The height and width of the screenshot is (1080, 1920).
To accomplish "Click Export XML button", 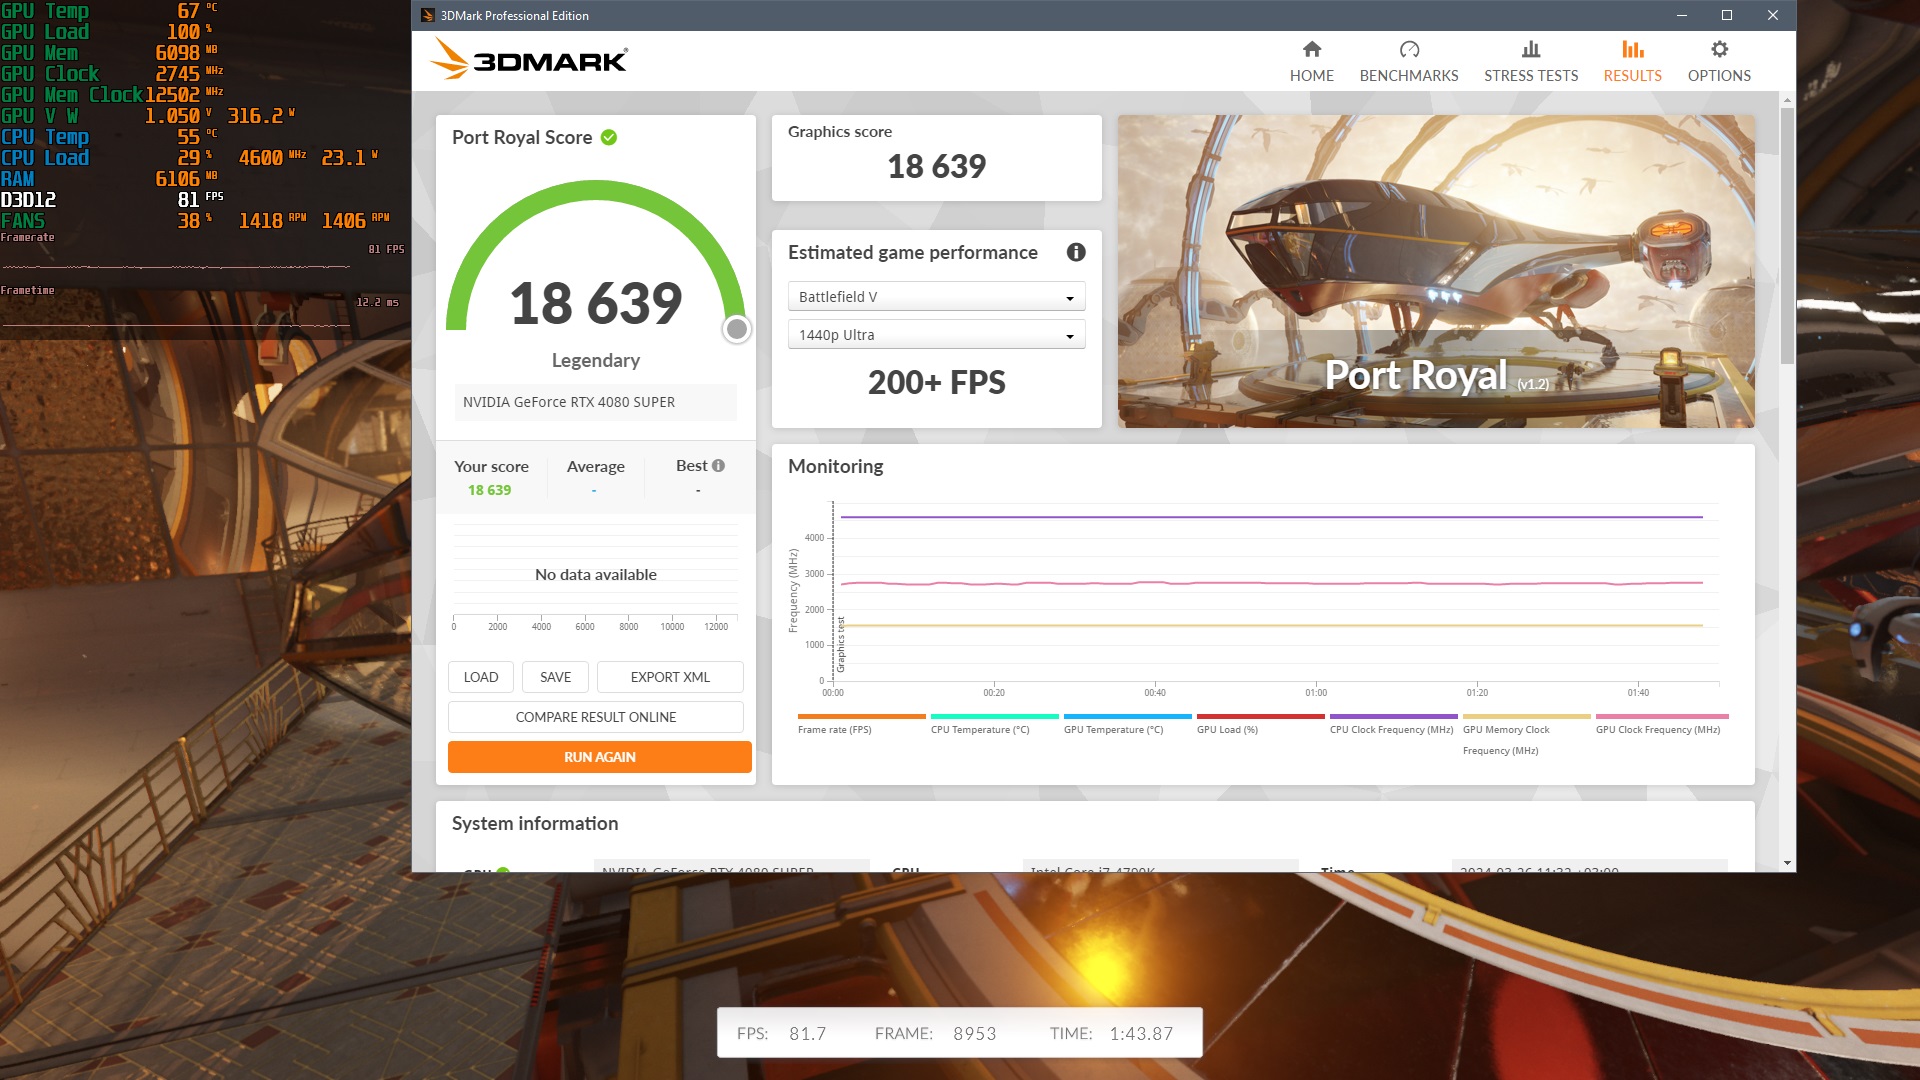I will [670, 677].
